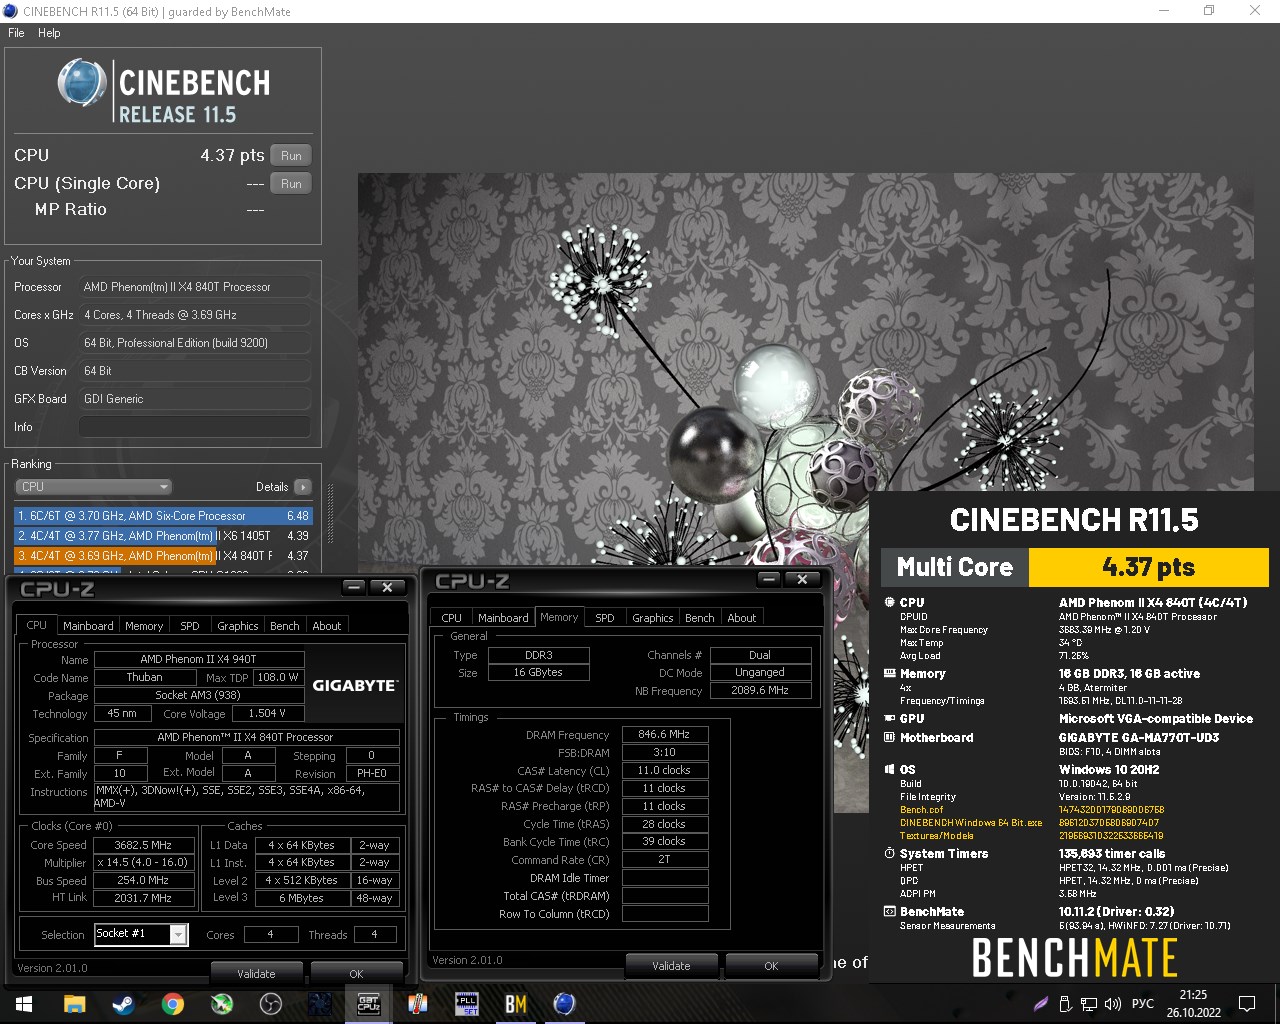Open the taskbar clock showing 21:25
Screen dimensions: 1280x1024
1193,1004
